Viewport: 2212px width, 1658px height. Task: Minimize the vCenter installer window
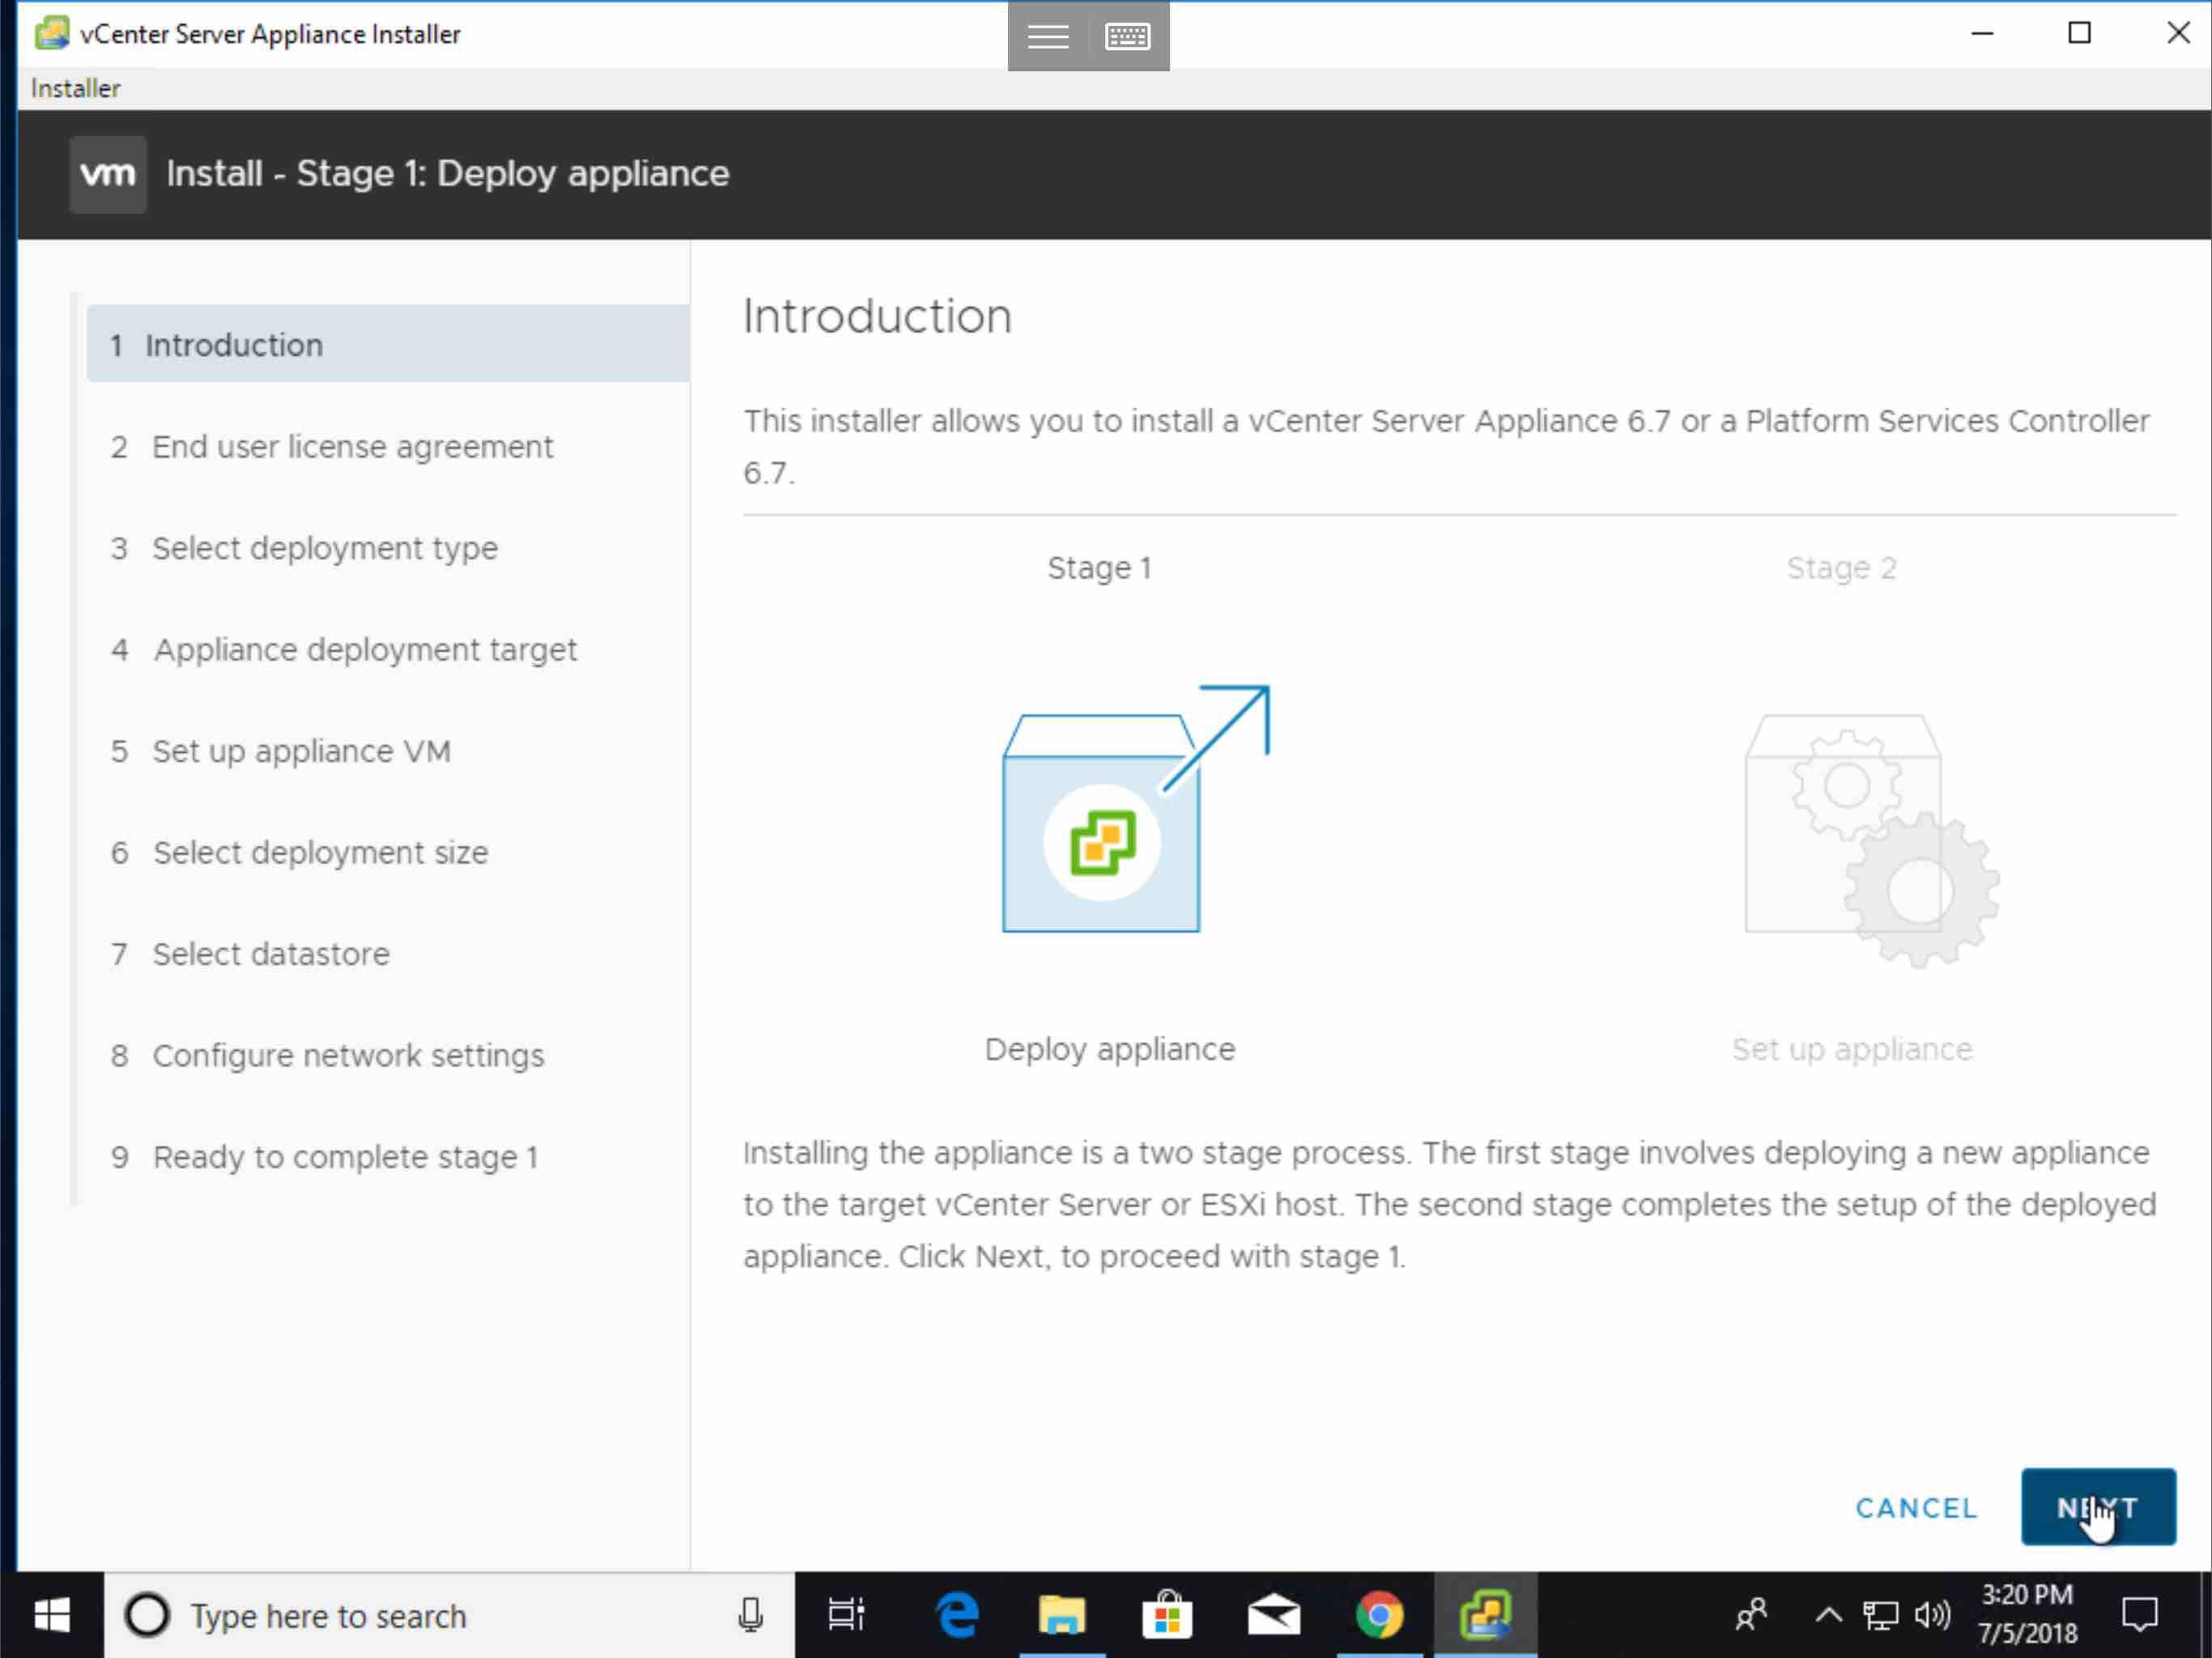[1982, 33]
